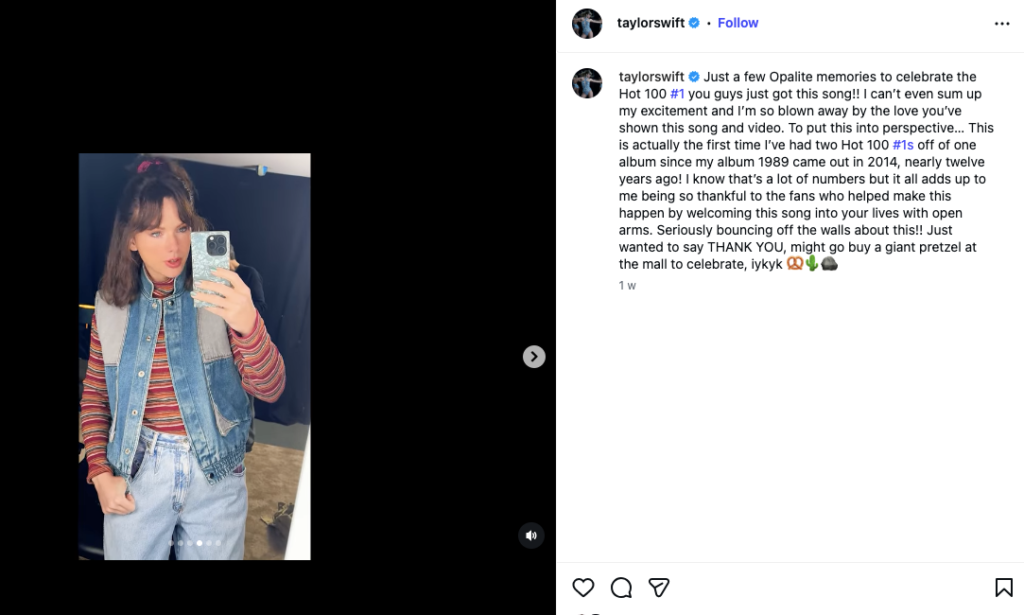The height and width of the screenshot is (615, 1024).
Task: Click the Follow button
Action: click(x=738, y=23)
